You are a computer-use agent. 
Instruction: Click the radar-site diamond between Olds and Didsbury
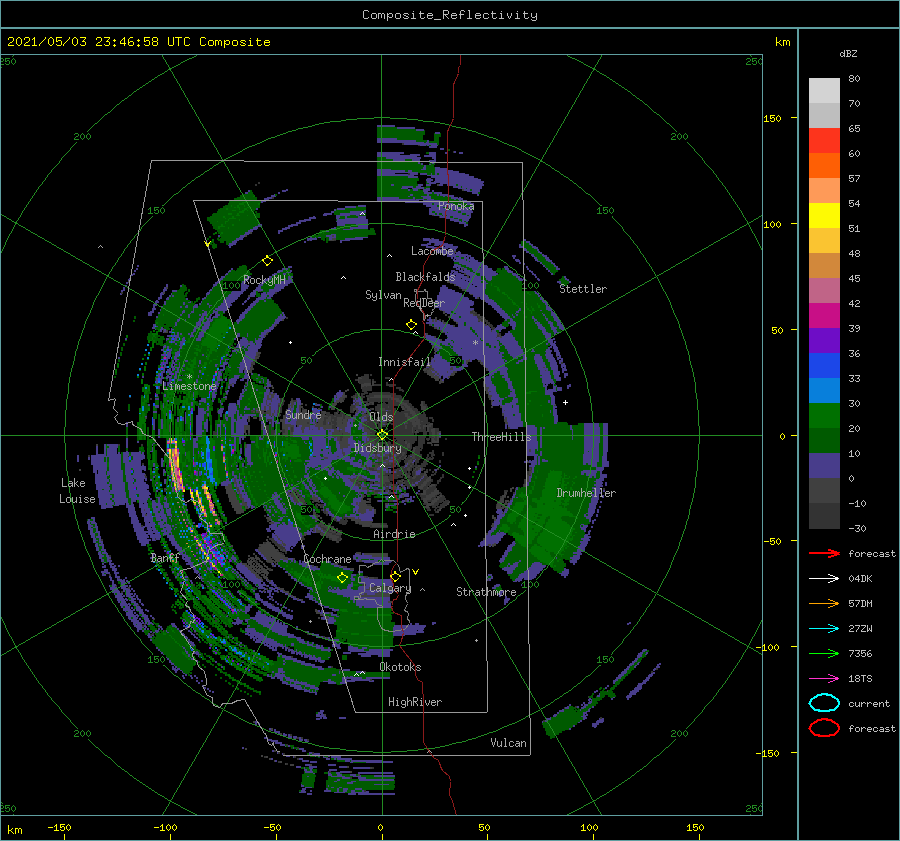click(x=382, y=435)
